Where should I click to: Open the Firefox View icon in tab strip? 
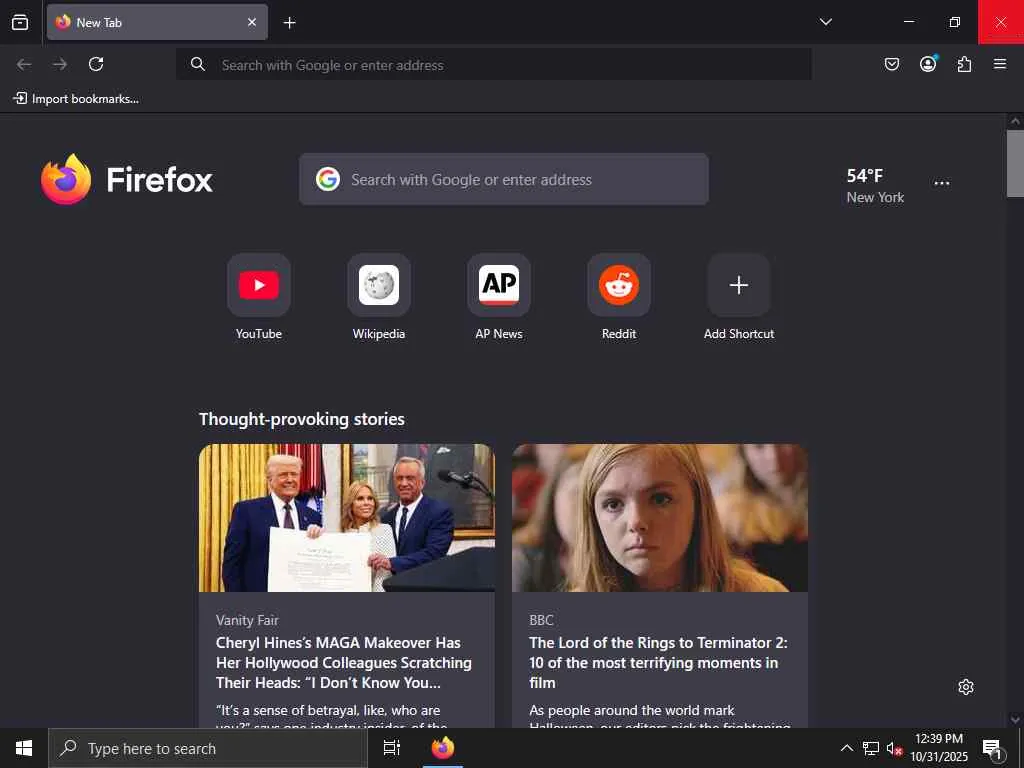(20, 22)
